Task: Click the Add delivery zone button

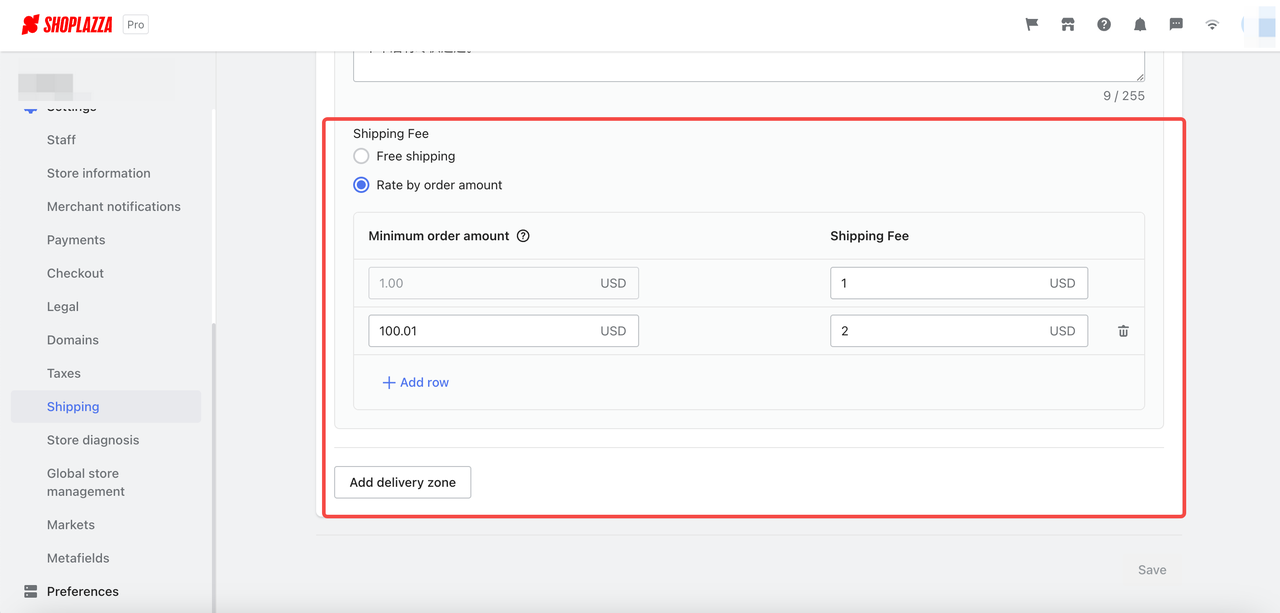Action: click(402, 482)
